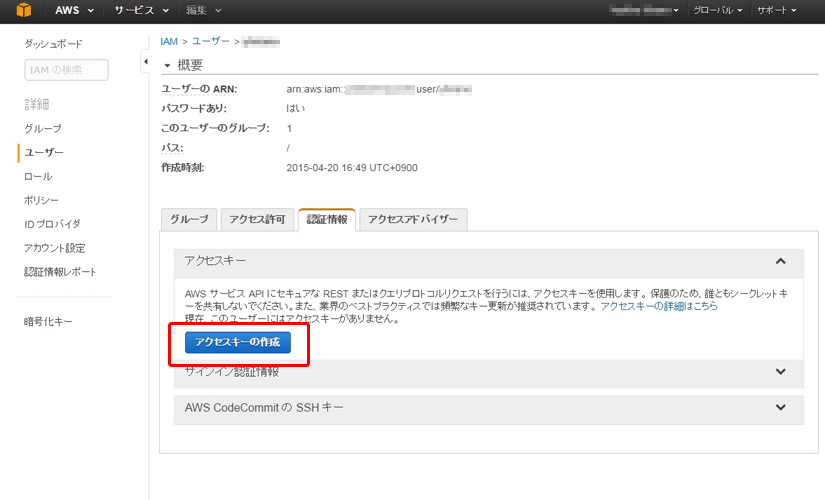The height and width of the screenshot is (500, 825).
Task: Open the 編集 menu in top bar
Action: tap(203, 10)
